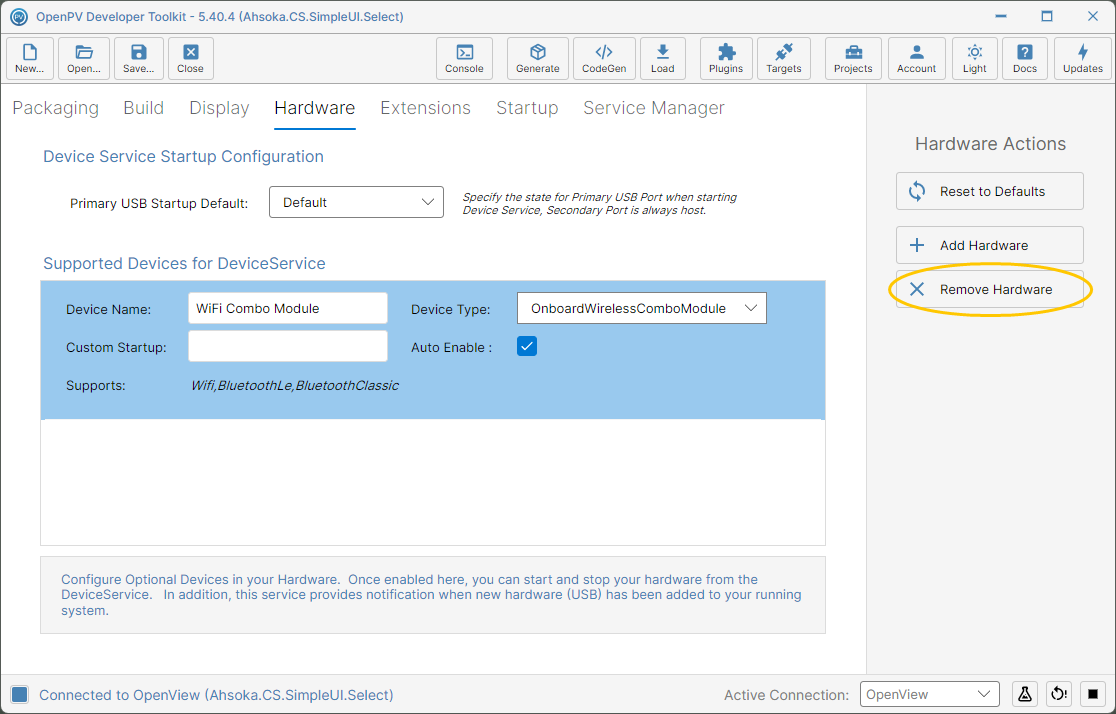Open the Account settings icon
Image resolution: width=1116 pixels, height=714 pixels.
(x=917, y=58)
